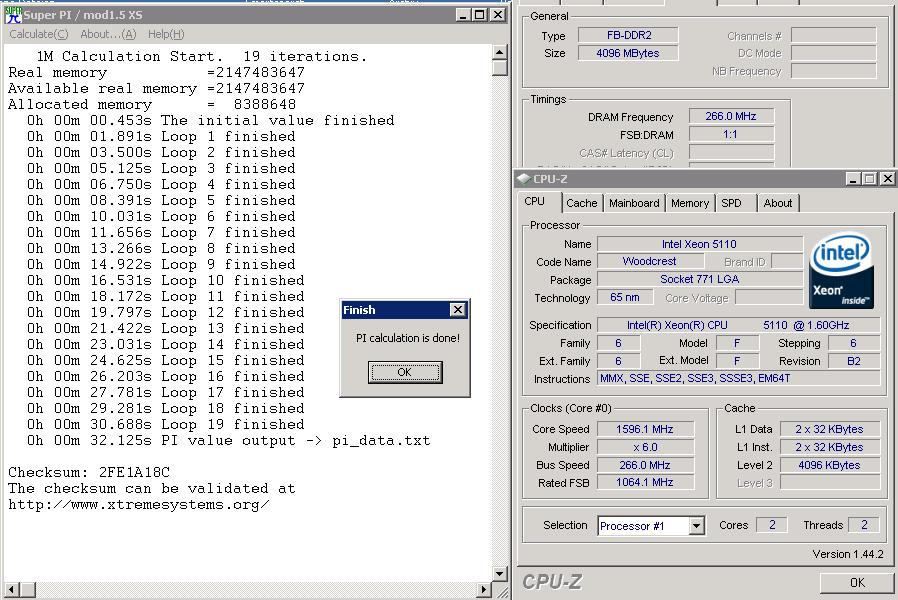Switch to the Memory tab in CPU-Z
The image size is (898, 600).
[x=690, y=203]
